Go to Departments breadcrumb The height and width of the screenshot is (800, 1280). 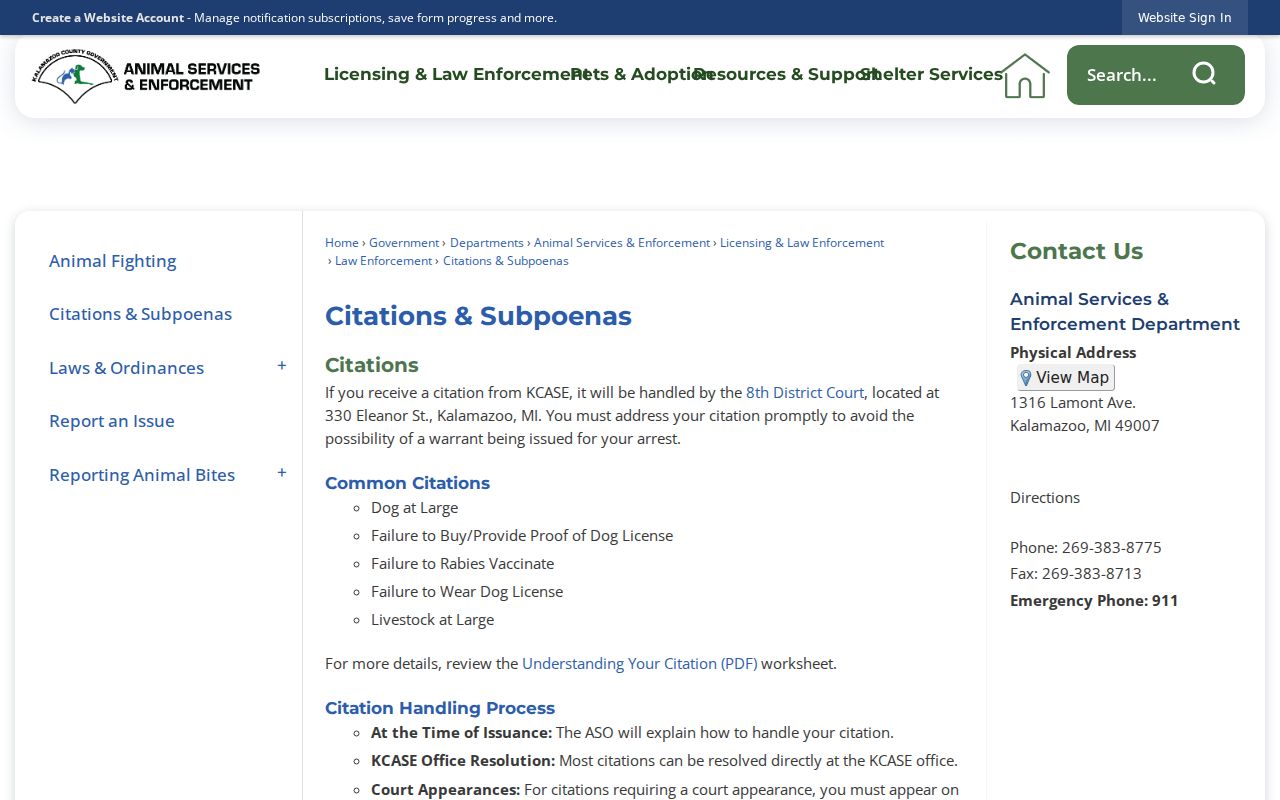pyautogui.click(x=487, y=243)
